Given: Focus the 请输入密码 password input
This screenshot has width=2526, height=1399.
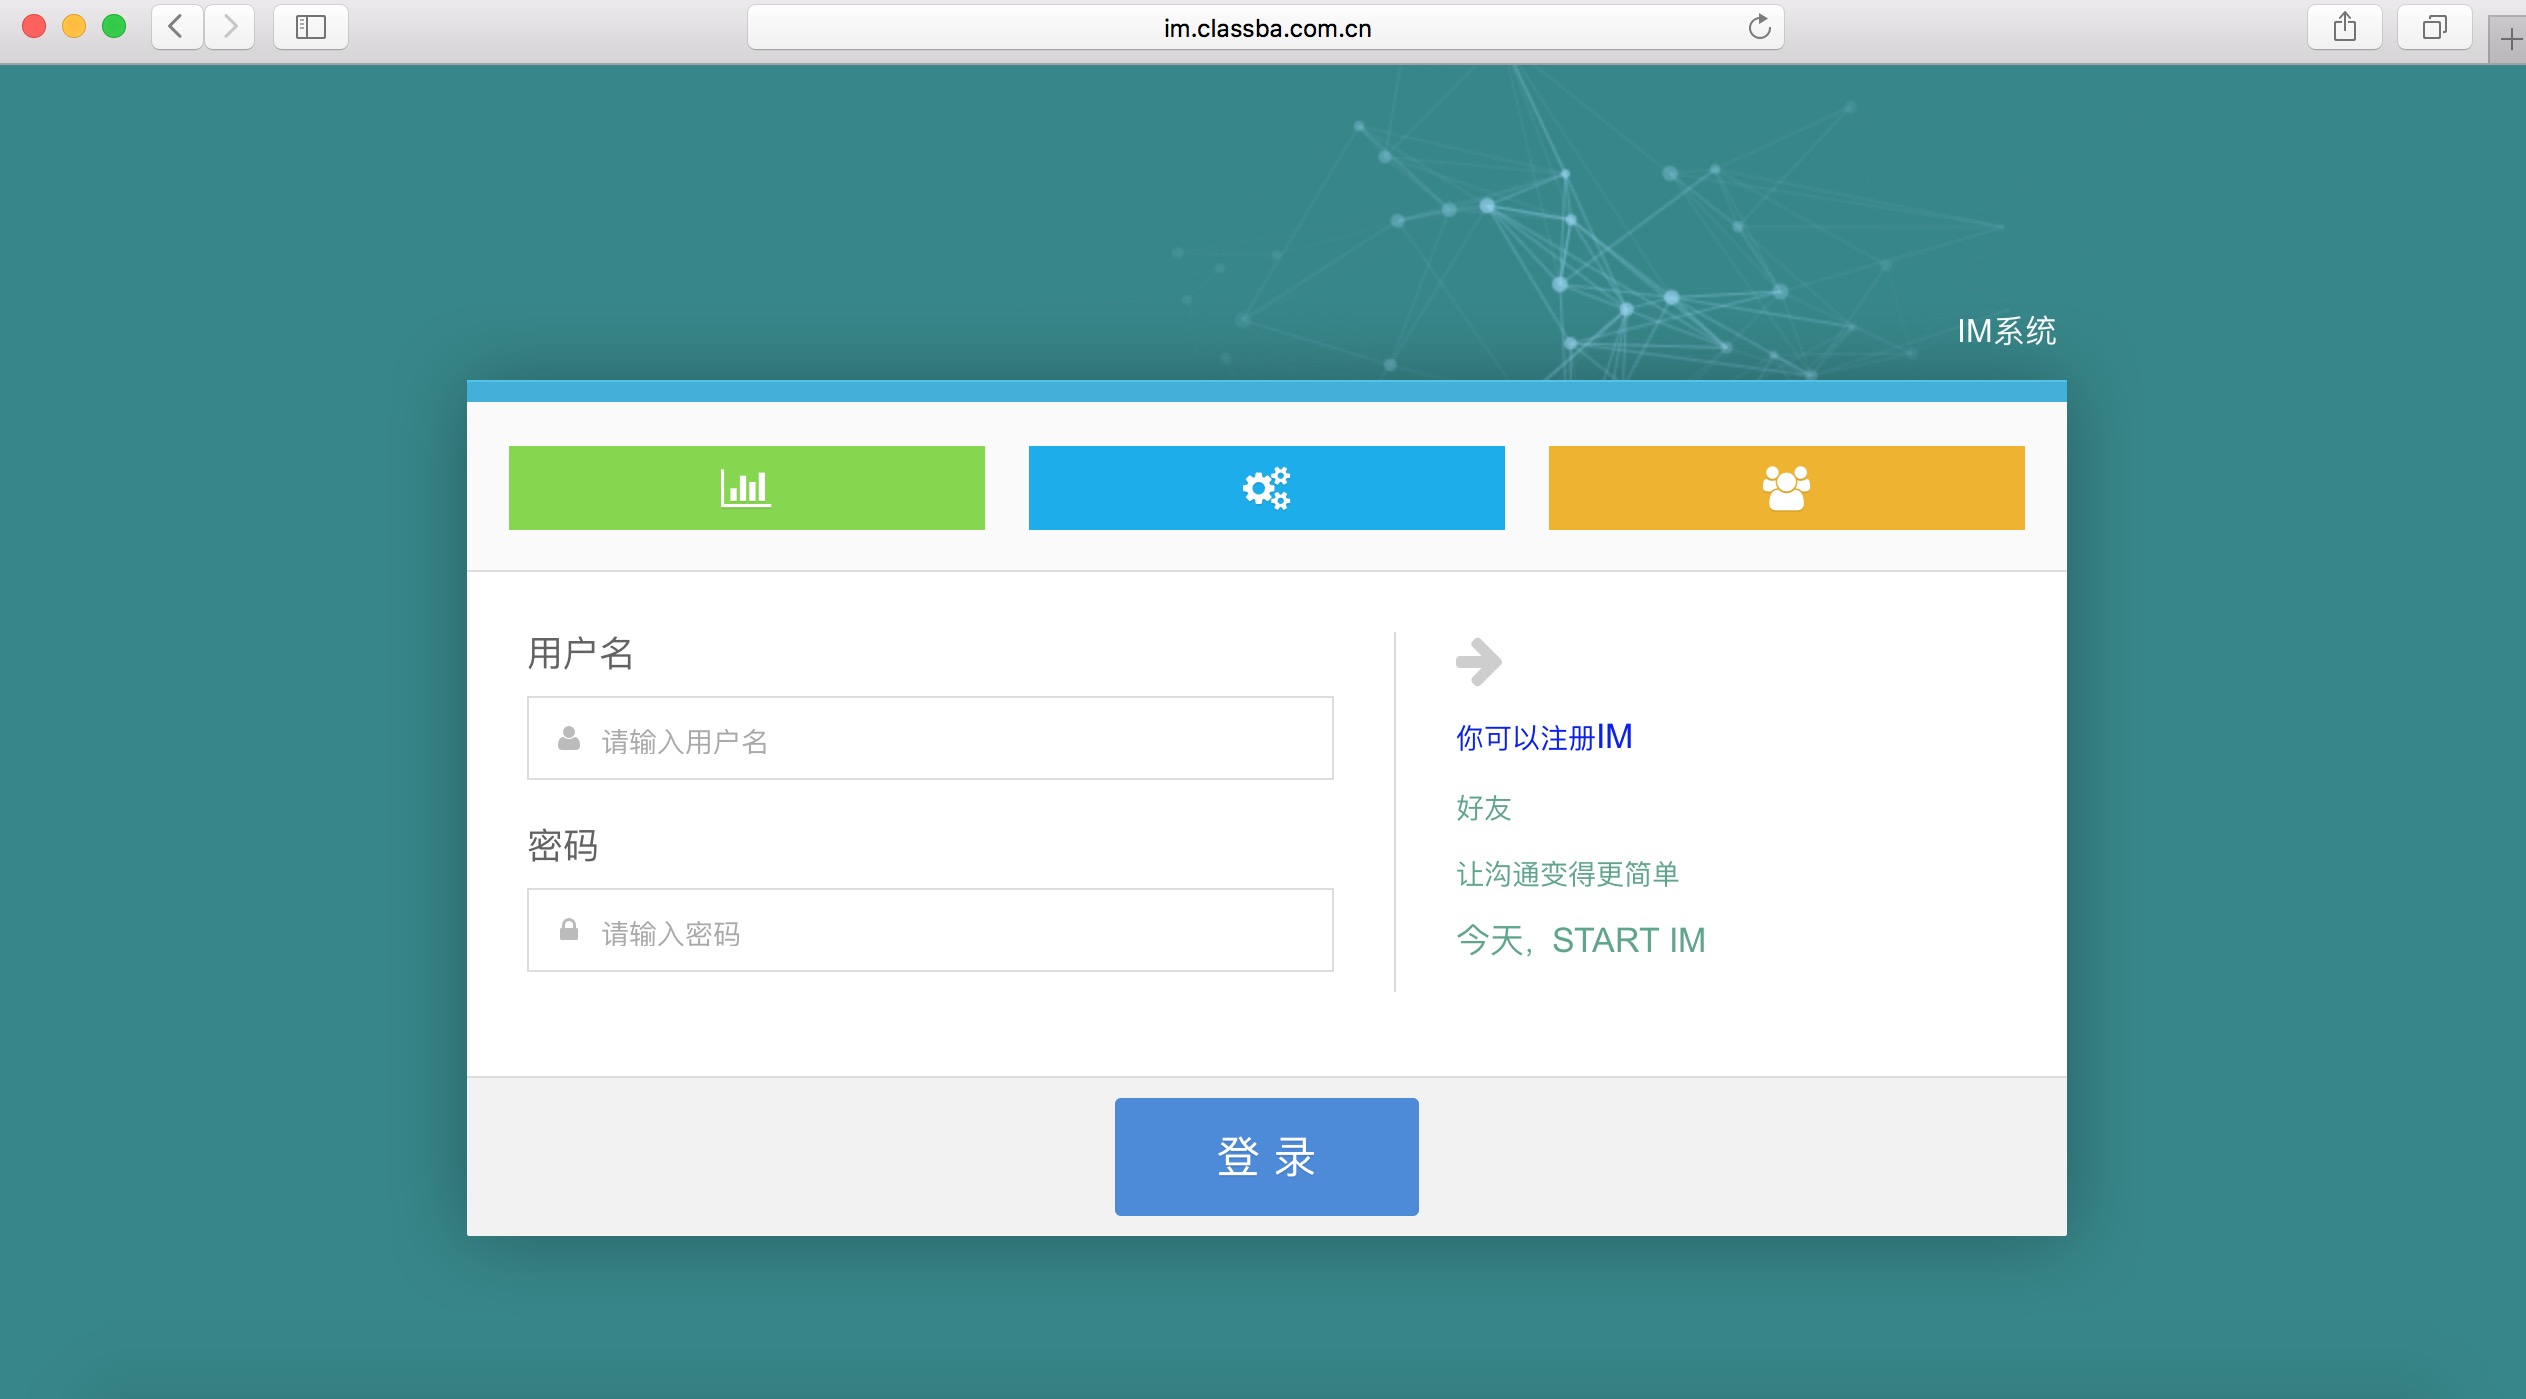Looking at the screenshot, I should coord(960,931).
